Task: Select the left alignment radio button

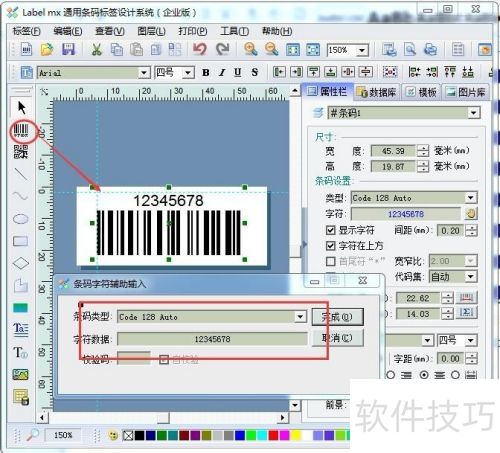Action: 390,375
